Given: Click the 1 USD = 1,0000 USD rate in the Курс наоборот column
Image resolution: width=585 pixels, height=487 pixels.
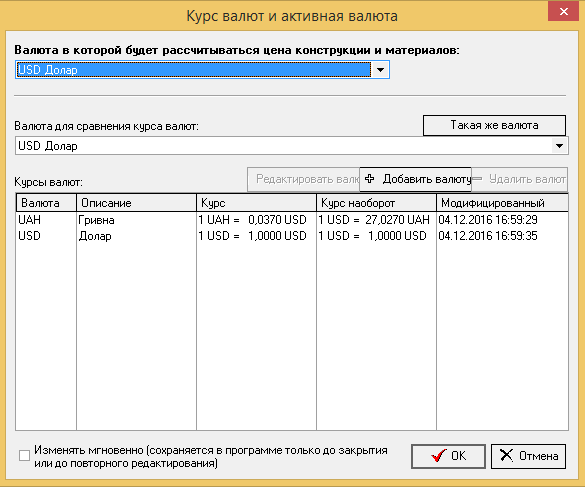Looking at the screenshot, I should (372, 236).
